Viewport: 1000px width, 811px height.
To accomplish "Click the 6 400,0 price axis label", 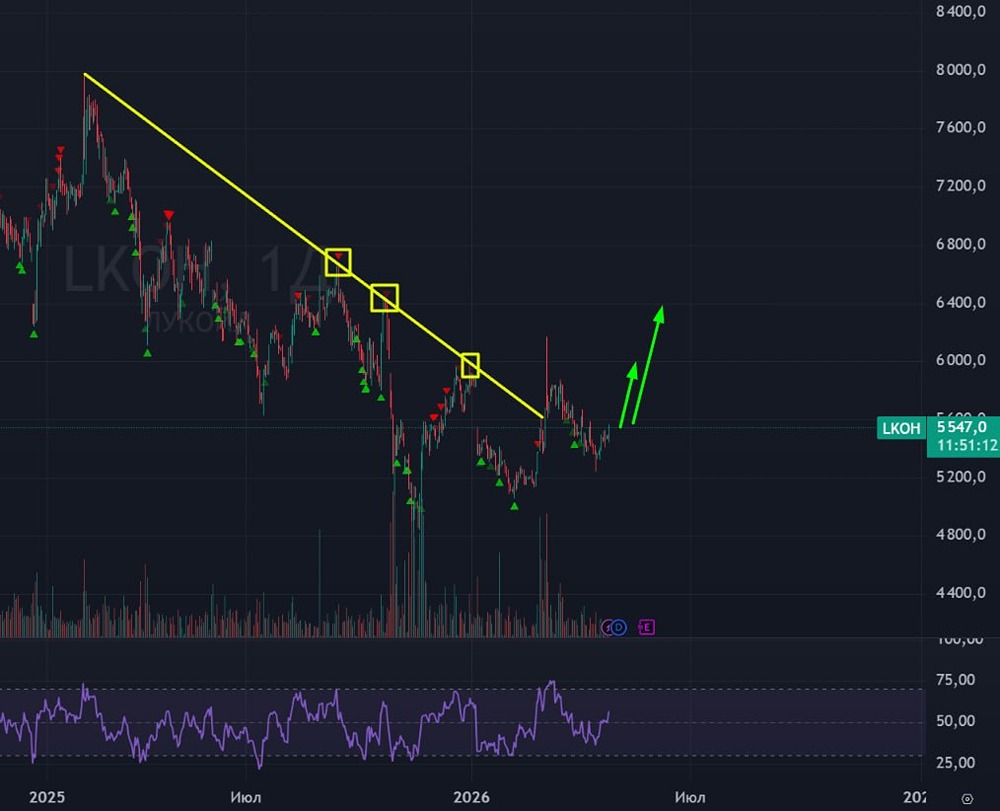I will pos(961,302).
